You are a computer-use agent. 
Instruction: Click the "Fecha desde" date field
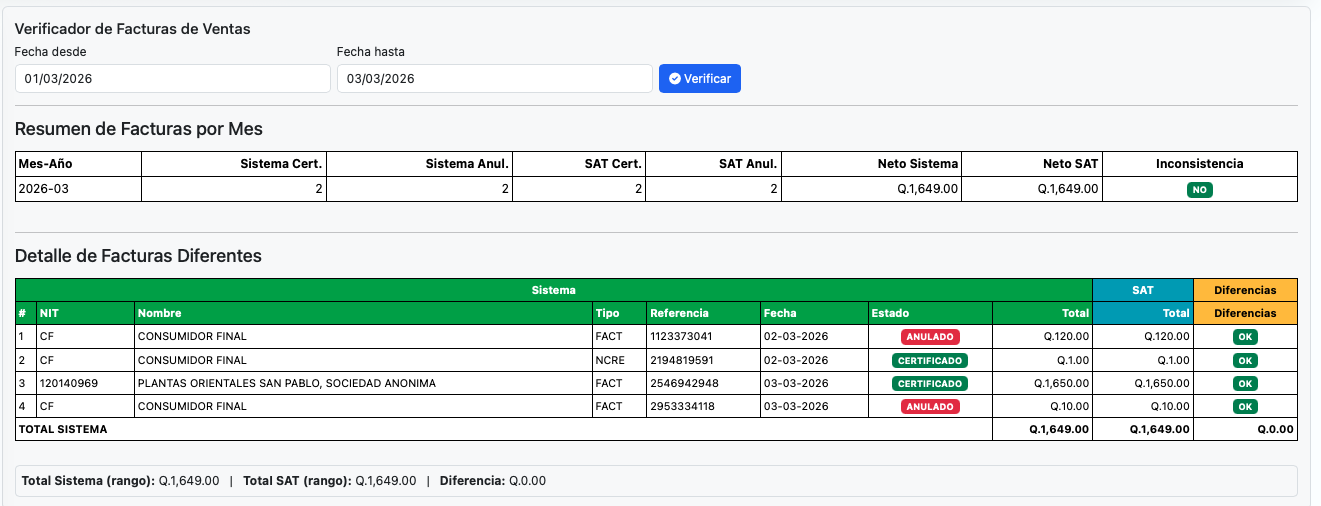(172, 79)
